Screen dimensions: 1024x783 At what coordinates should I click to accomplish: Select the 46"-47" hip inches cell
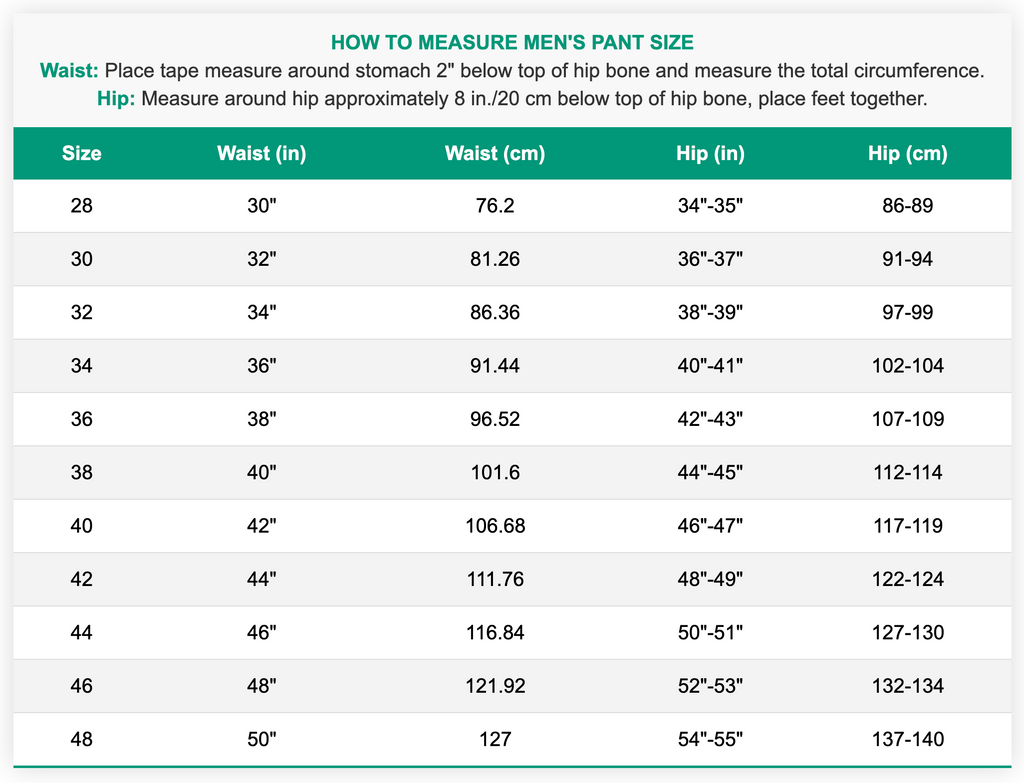pyautogui.click(x=710, y=526)
